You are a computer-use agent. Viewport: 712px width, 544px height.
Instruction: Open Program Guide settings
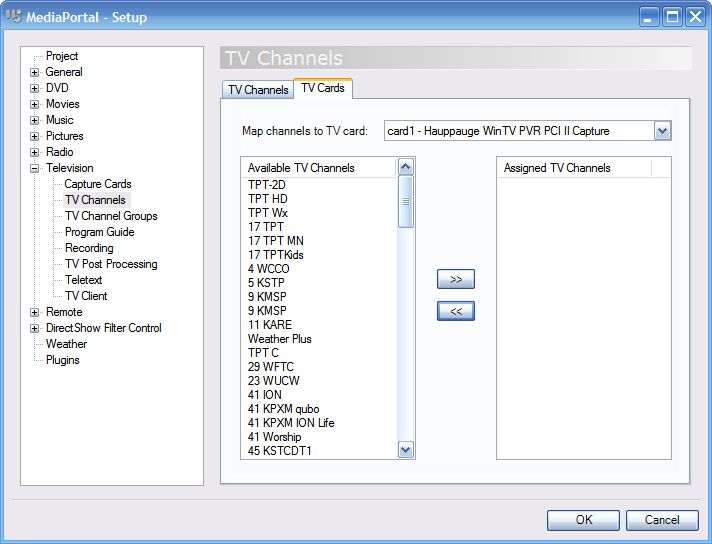pos(99,232)
